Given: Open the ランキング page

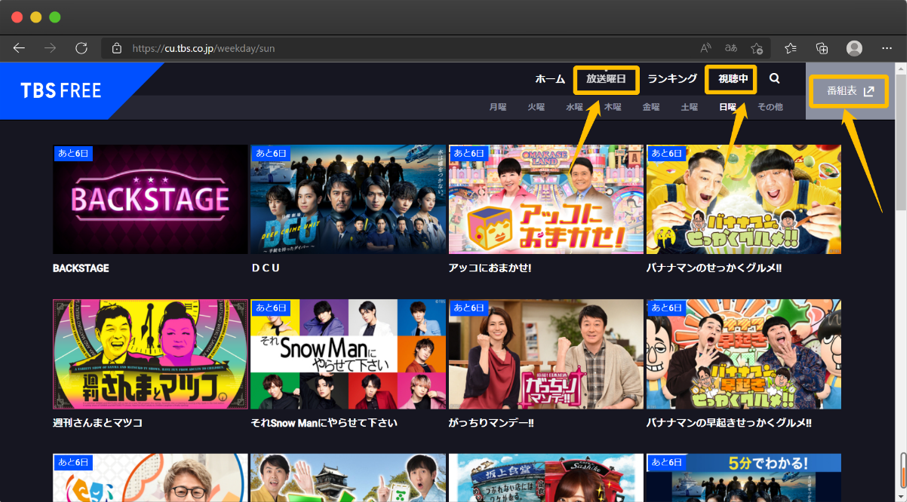Looking at the screenshot, I should coord(672,79).
